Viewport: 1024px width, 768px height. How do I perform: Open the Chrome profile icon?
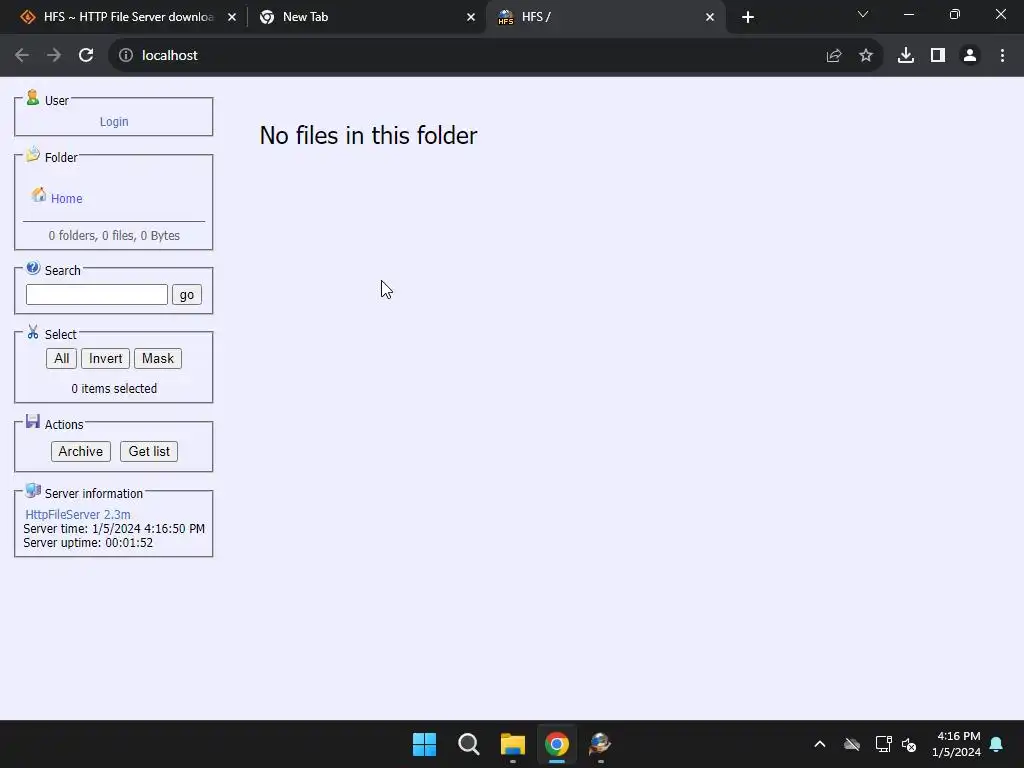click(970, 56)
